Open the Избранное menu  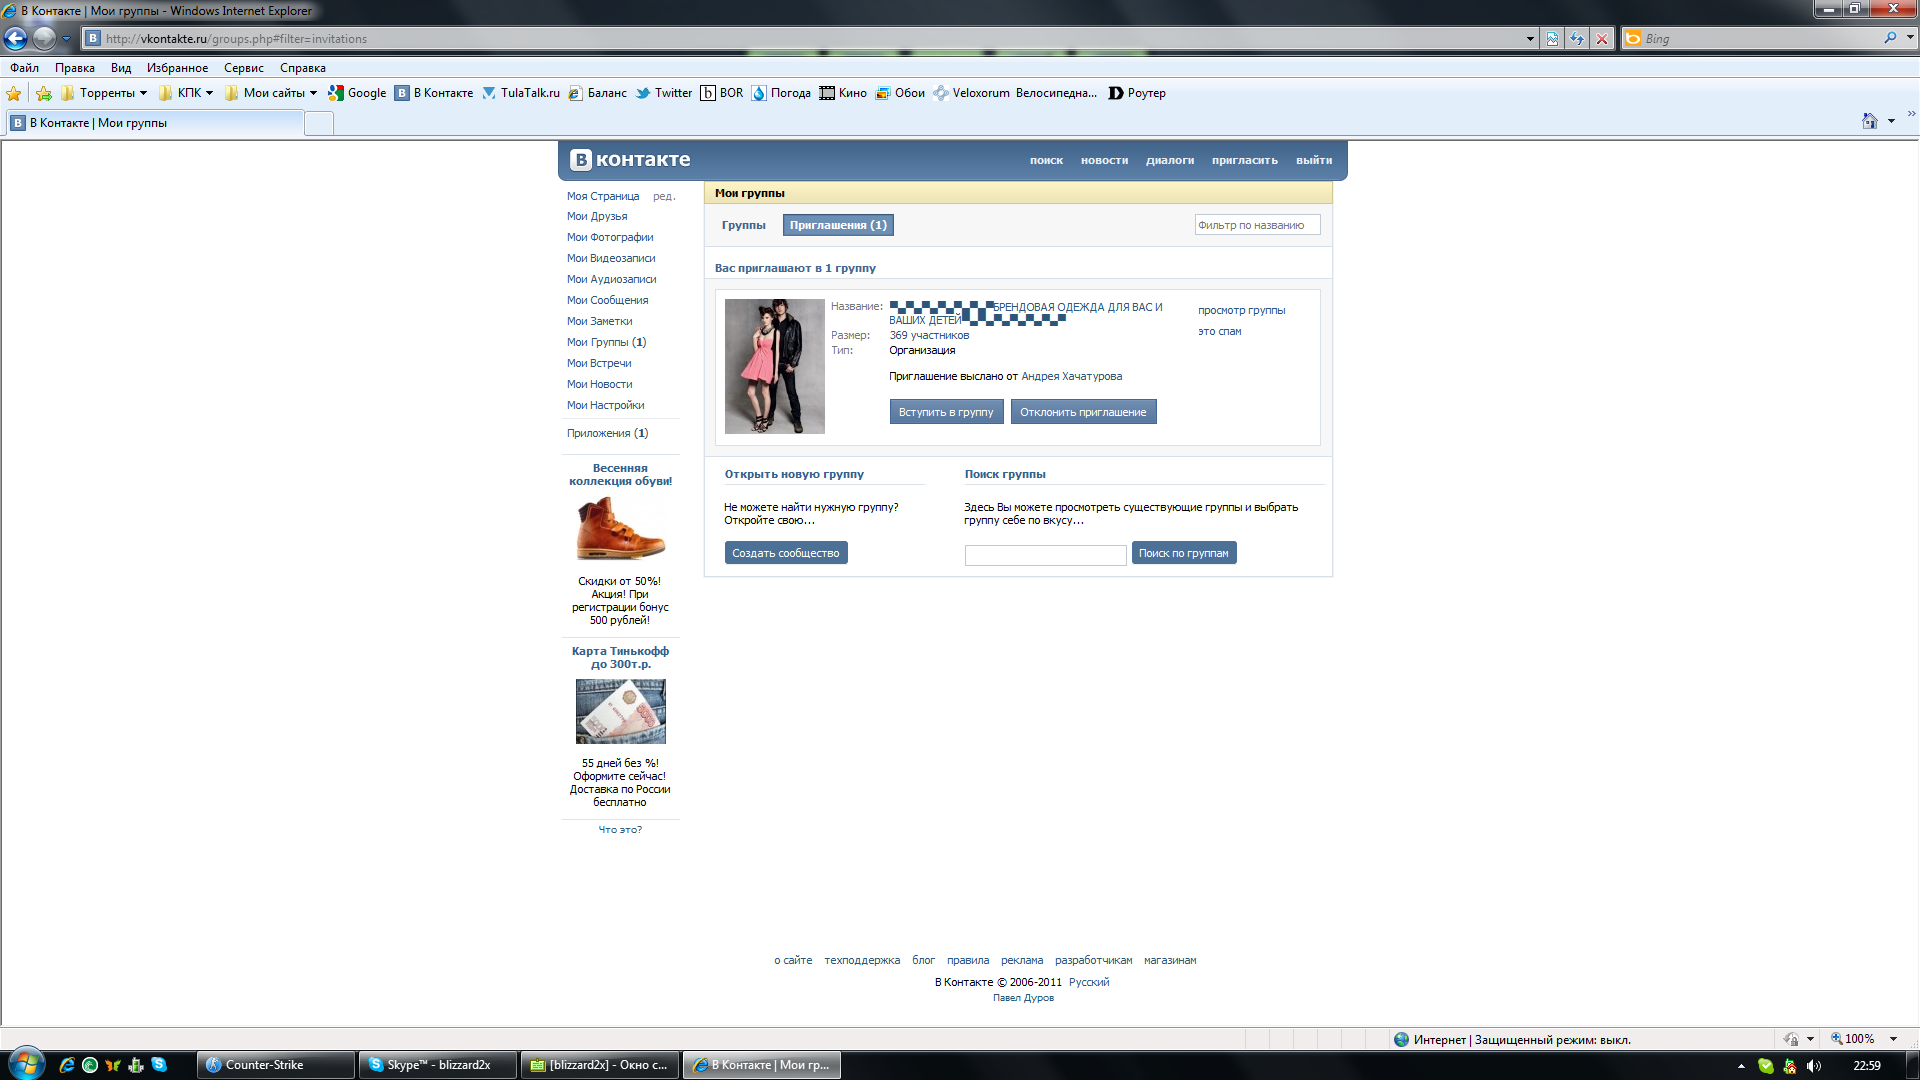(x=177, y=68)
